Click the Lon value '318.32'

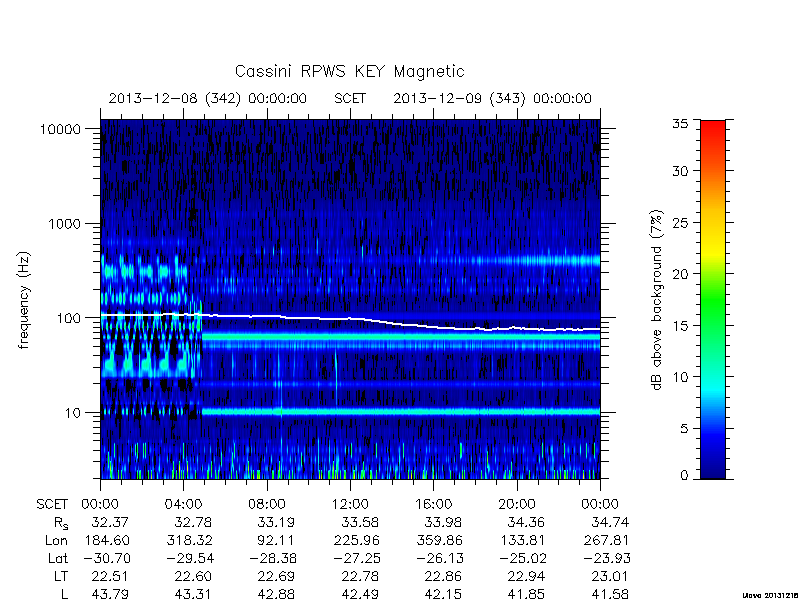point(190,540)
